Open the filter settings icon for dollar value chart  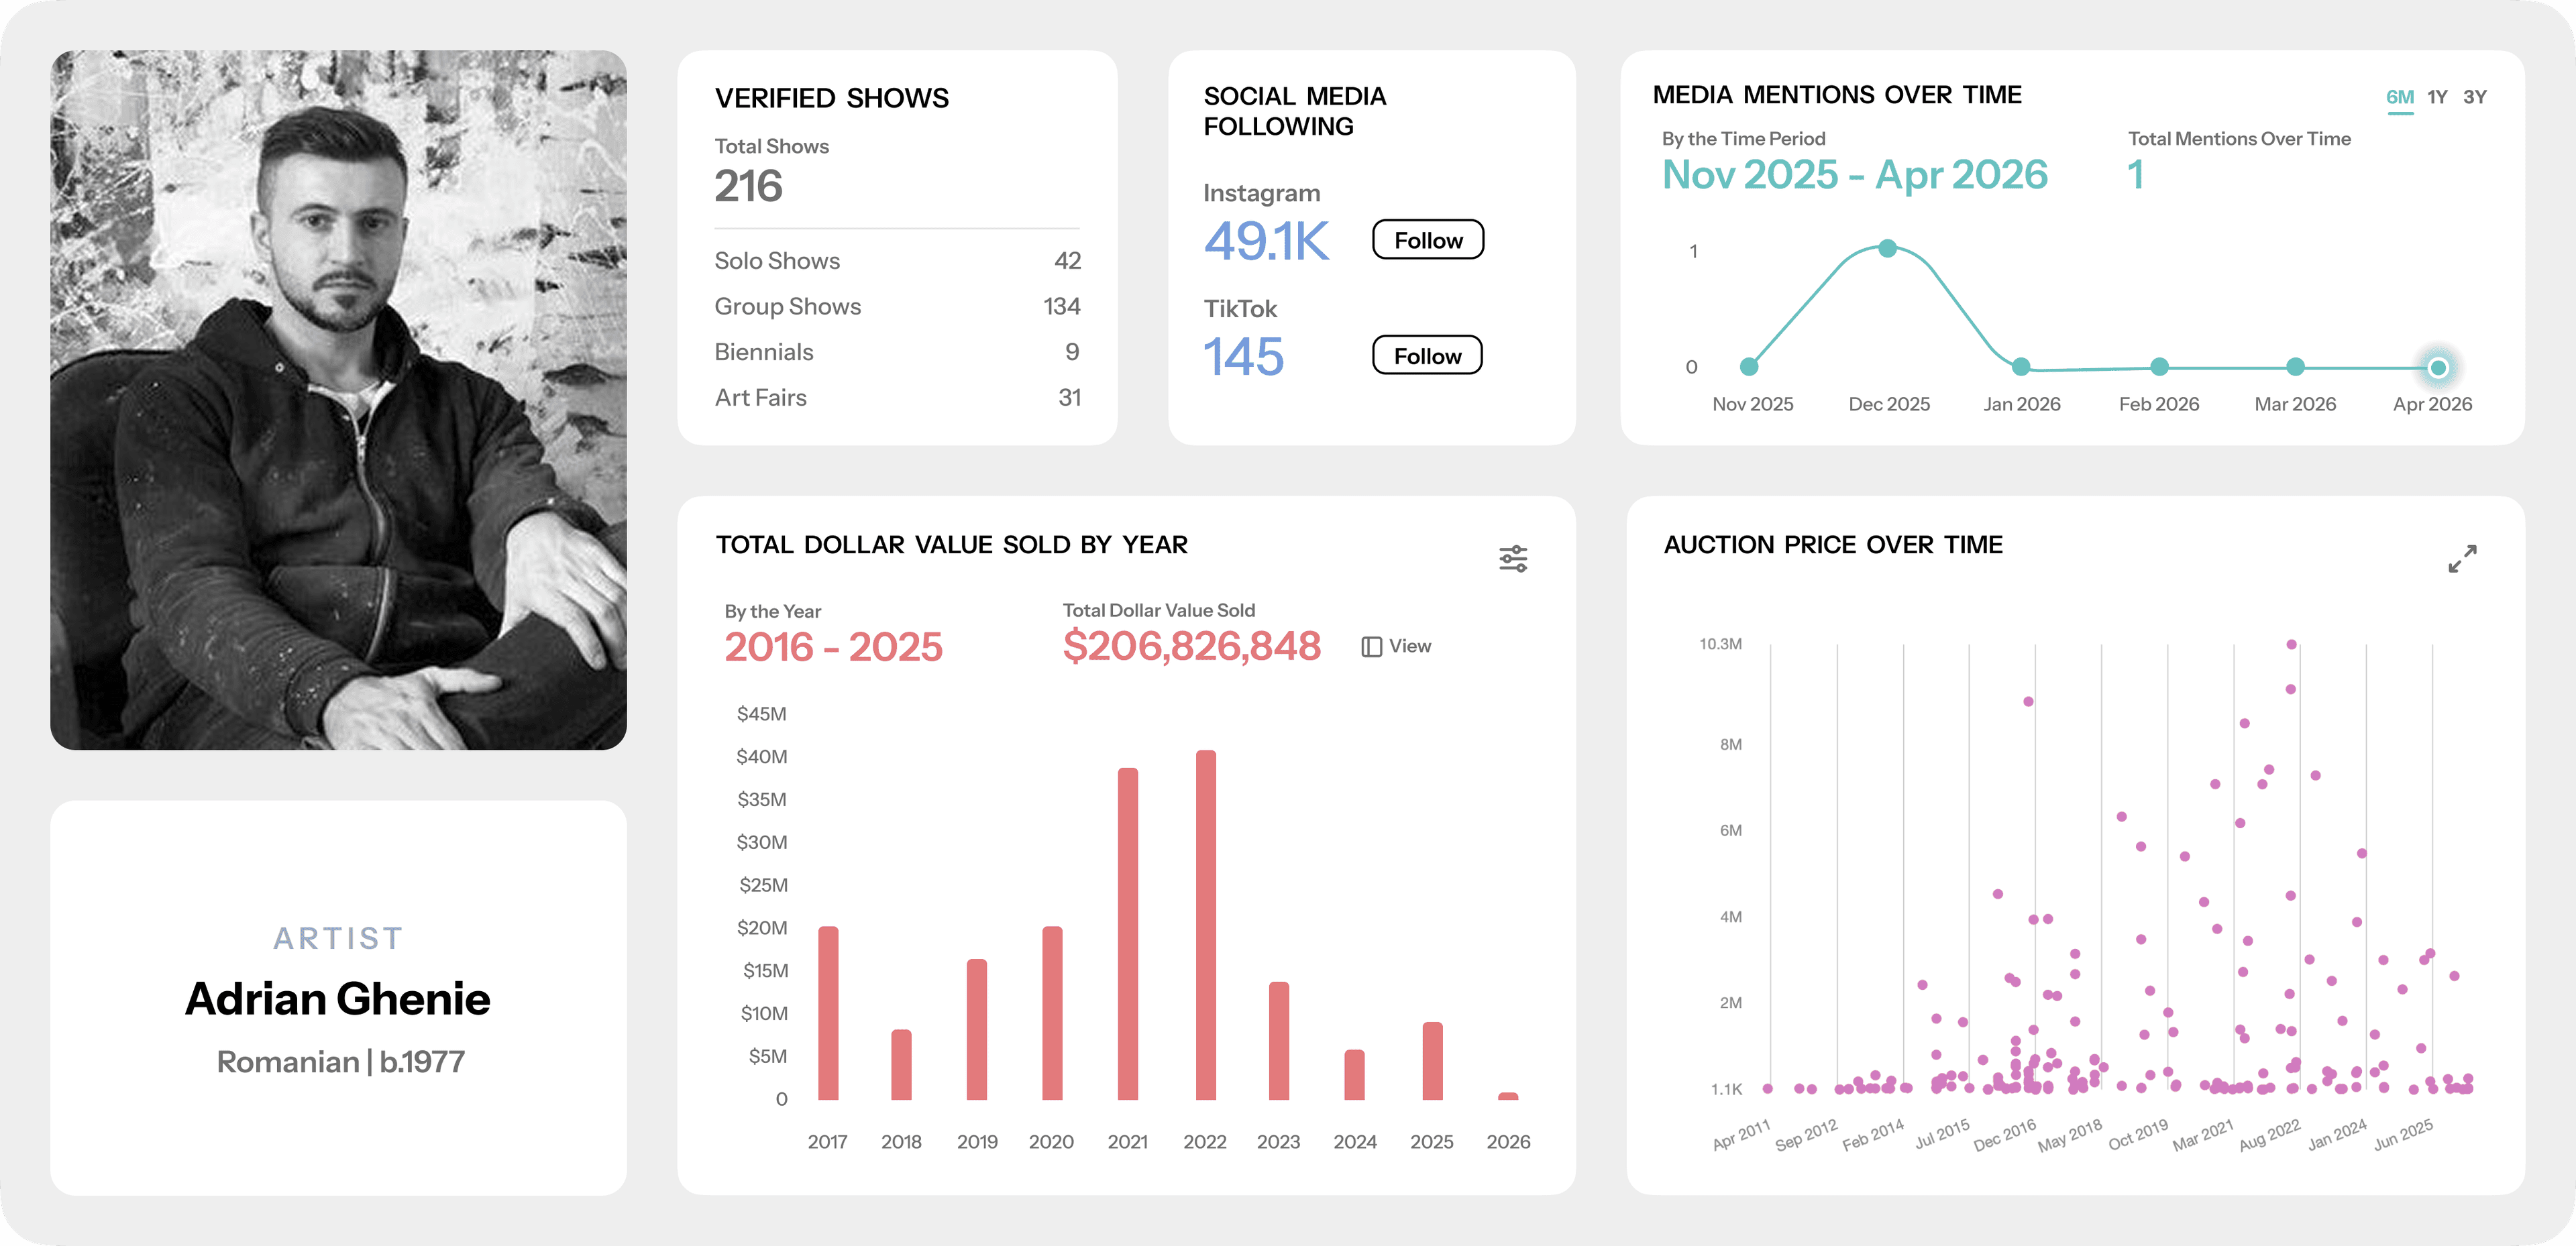point(1513,558)
